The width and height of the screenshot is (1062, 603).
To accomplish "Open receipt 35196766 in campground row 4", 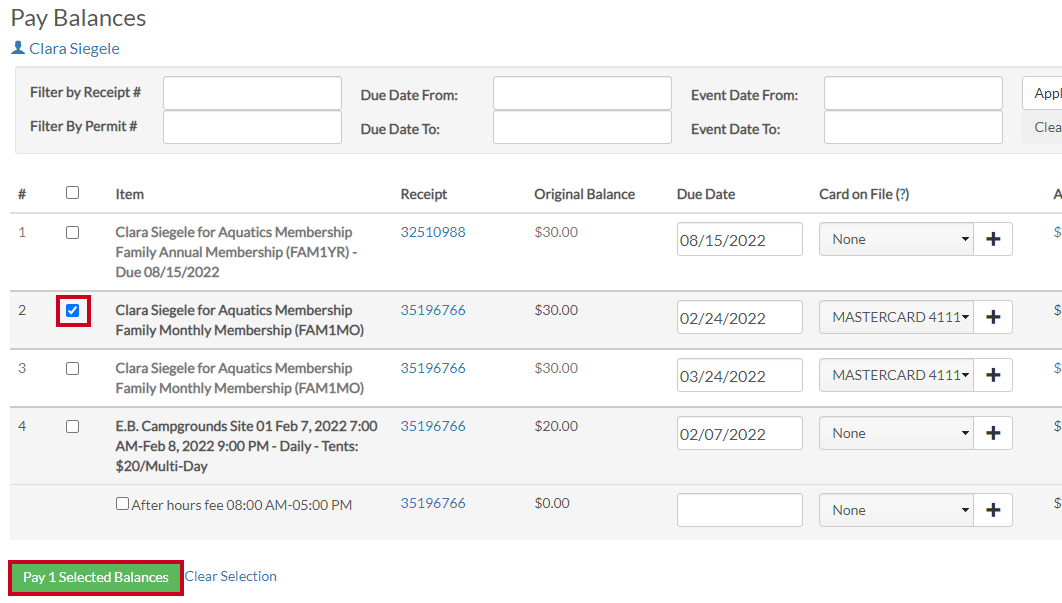I will tap(433, 426).
